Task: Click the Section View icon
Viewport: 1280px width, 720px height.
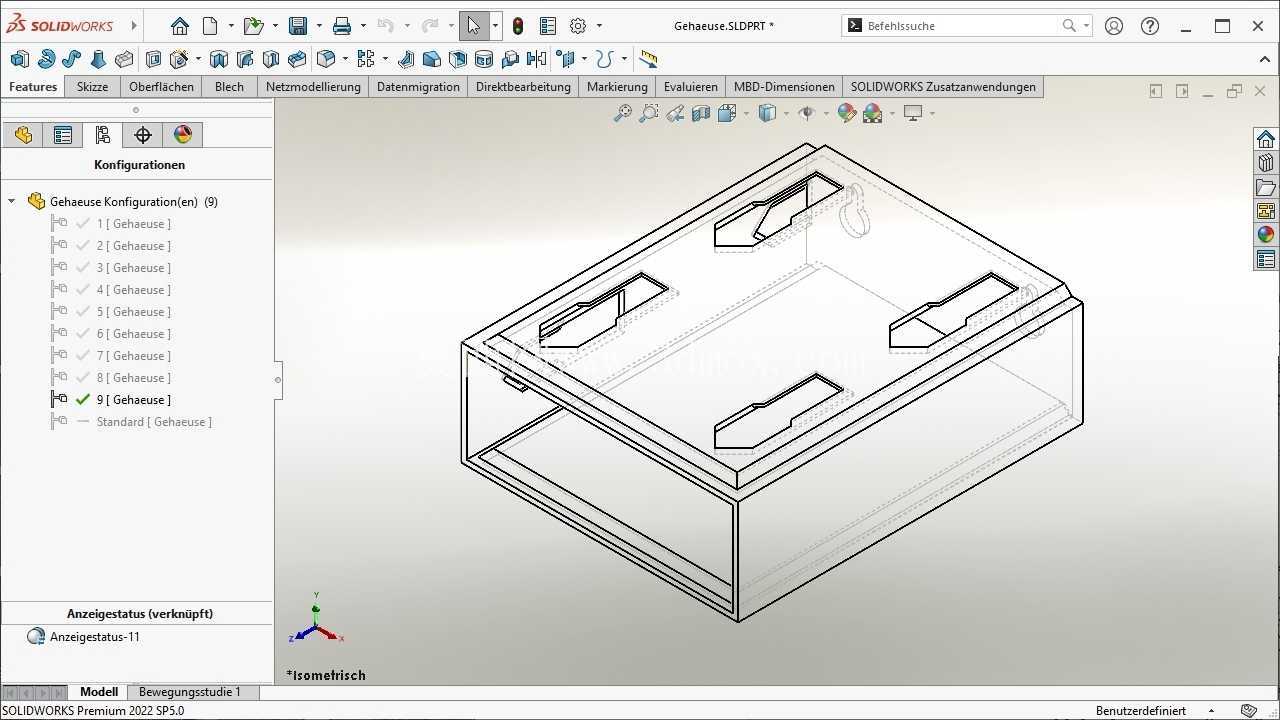Action: click(701, 113)
